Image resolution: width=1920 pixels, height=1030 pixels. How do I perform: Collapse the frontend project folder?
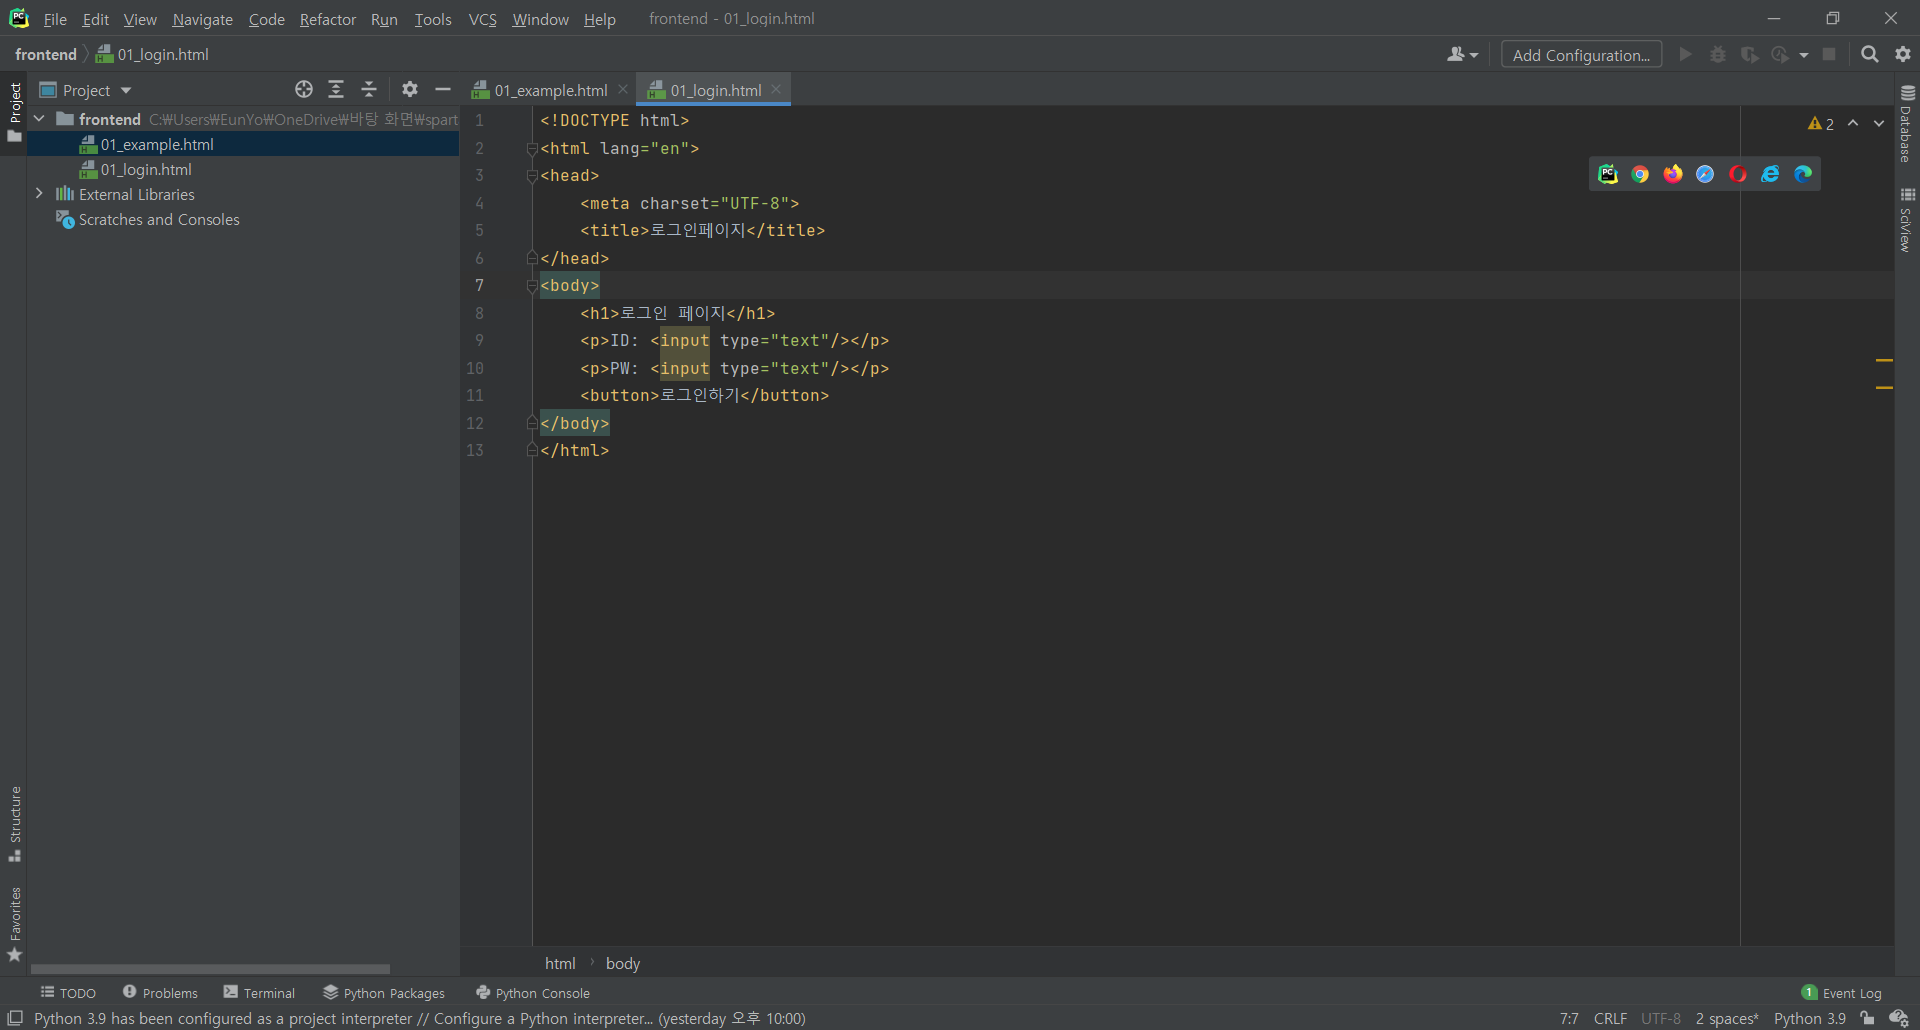click(39, 119)
